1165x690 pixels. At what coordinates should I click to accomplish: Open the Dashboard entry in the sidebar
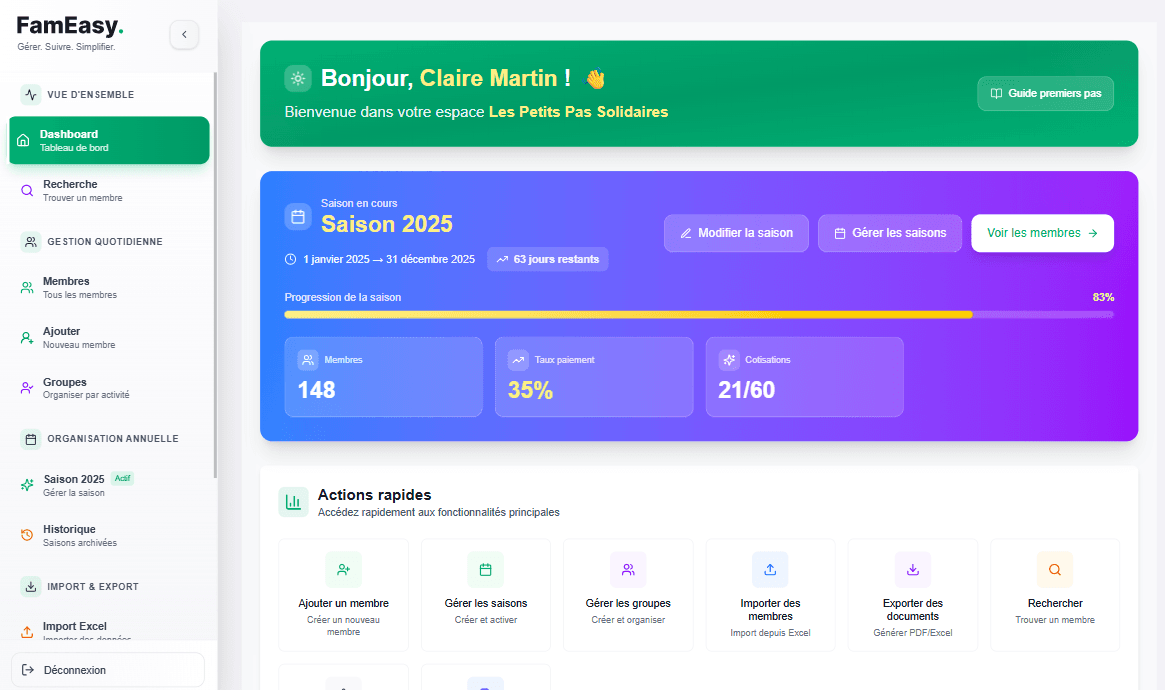[x=108, y=139]
